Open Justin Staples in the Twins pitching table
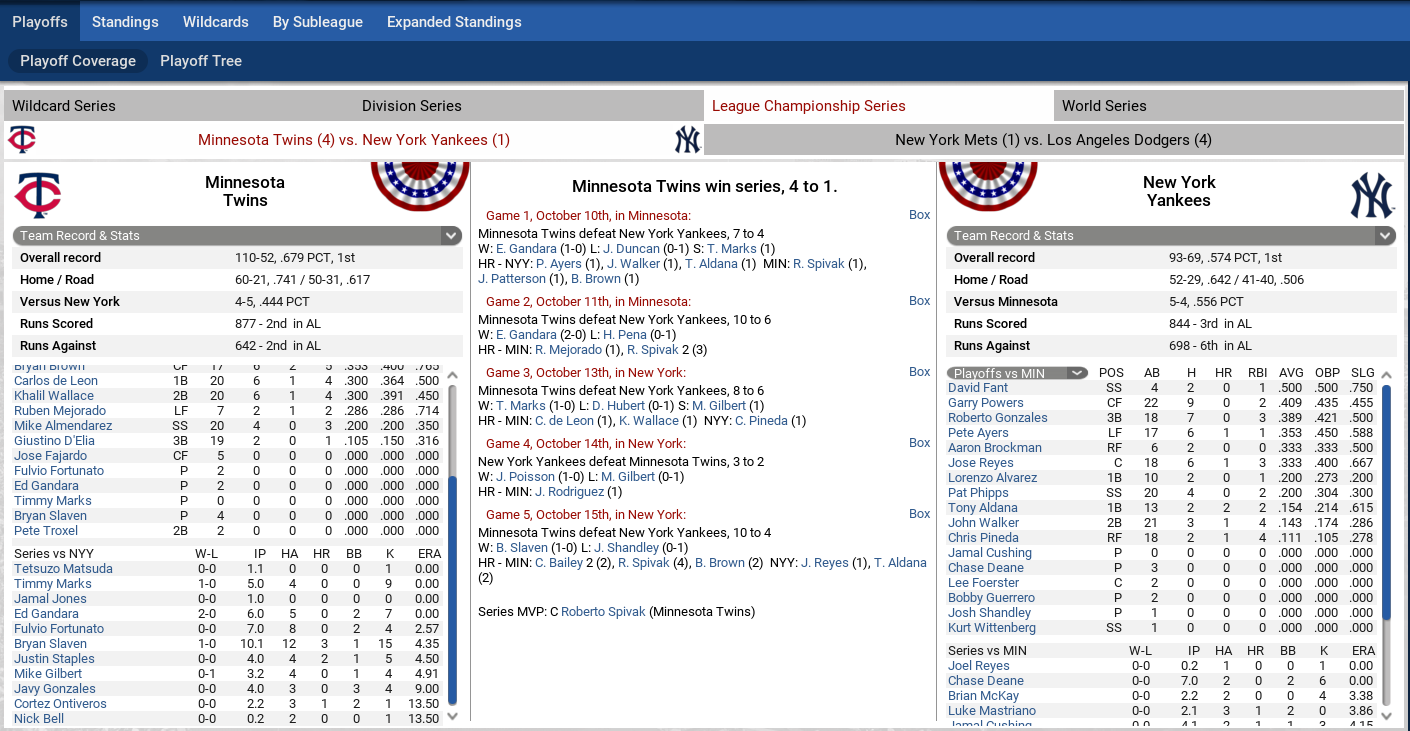1410x731 pixels. pyautogui.click(x=54, y=659)
